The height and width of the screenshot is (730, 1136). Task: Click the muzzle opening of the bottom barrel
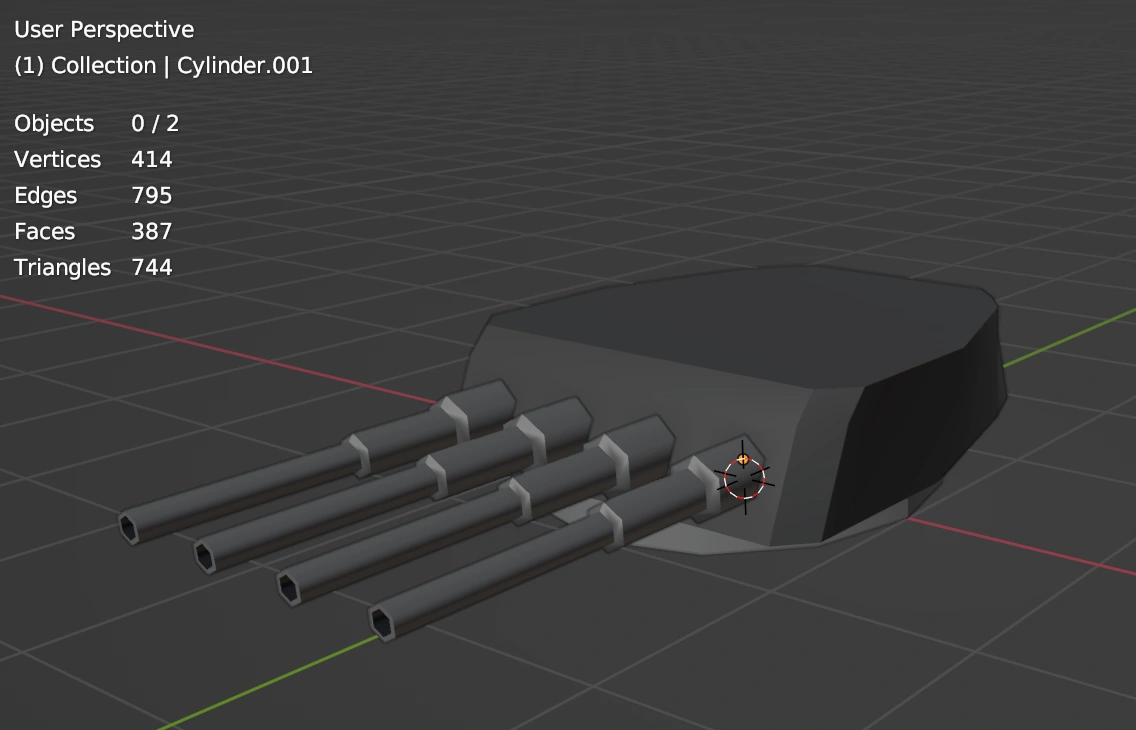point(383,618)
